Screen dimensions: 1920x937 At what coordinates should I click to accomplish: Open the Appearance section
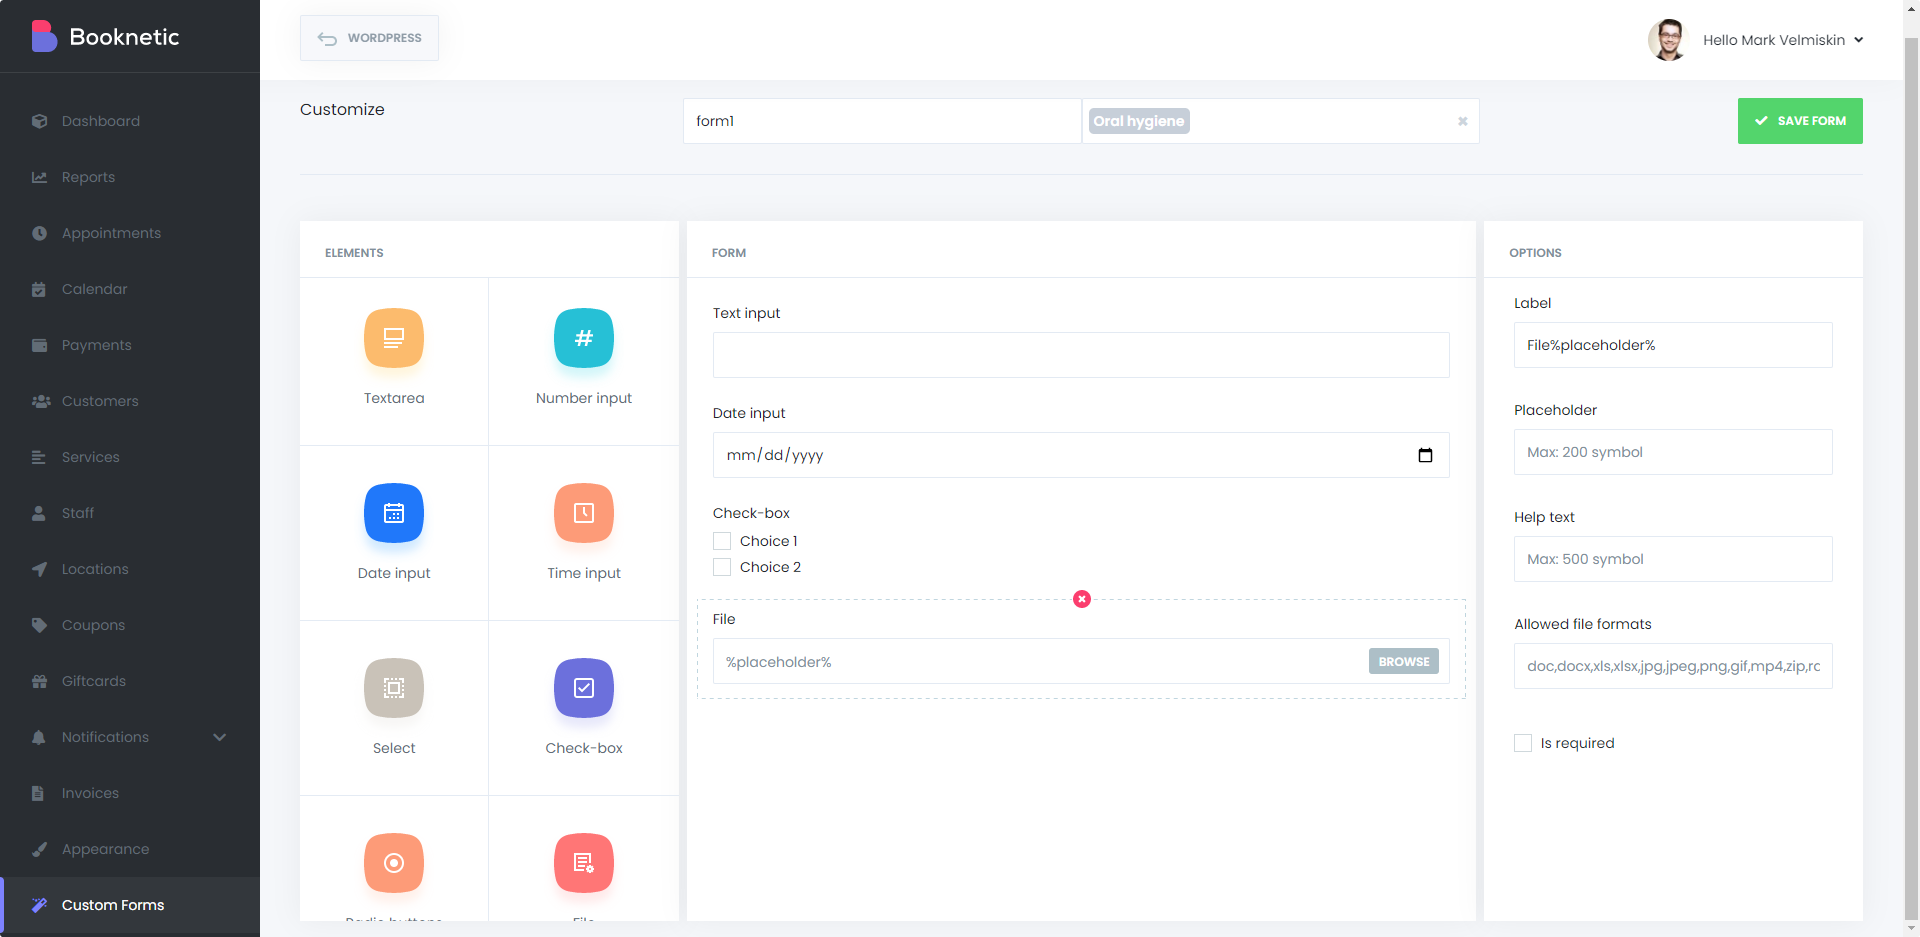(104, 848)
